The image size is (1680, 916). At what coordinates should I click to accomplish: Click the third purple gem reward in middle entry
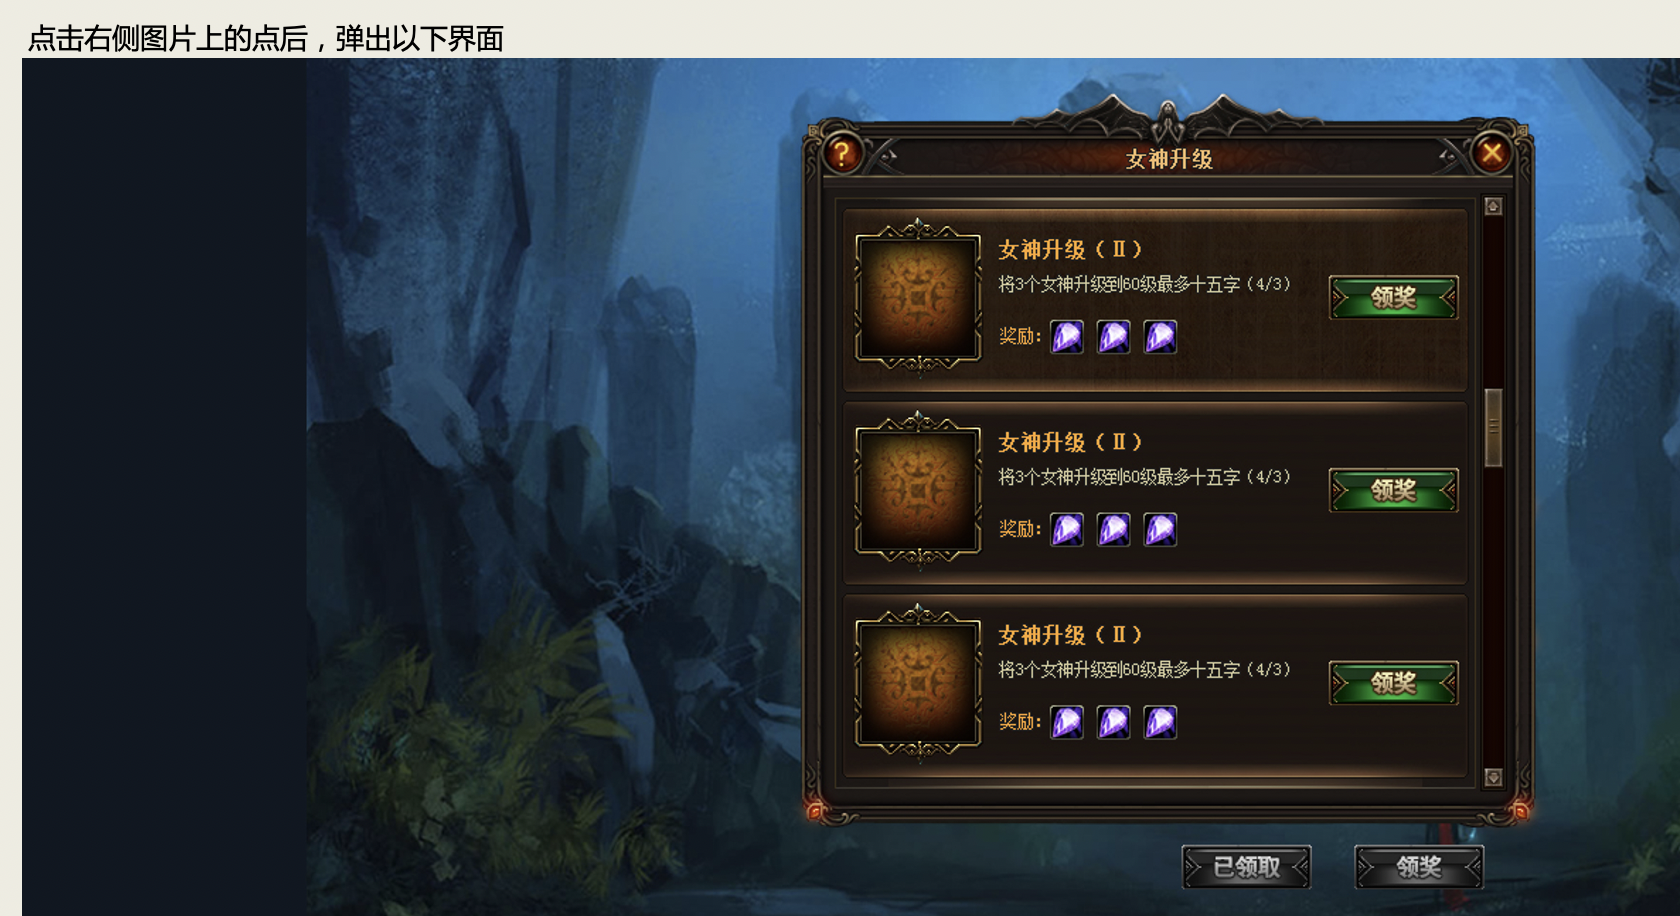click(1161, 530)
